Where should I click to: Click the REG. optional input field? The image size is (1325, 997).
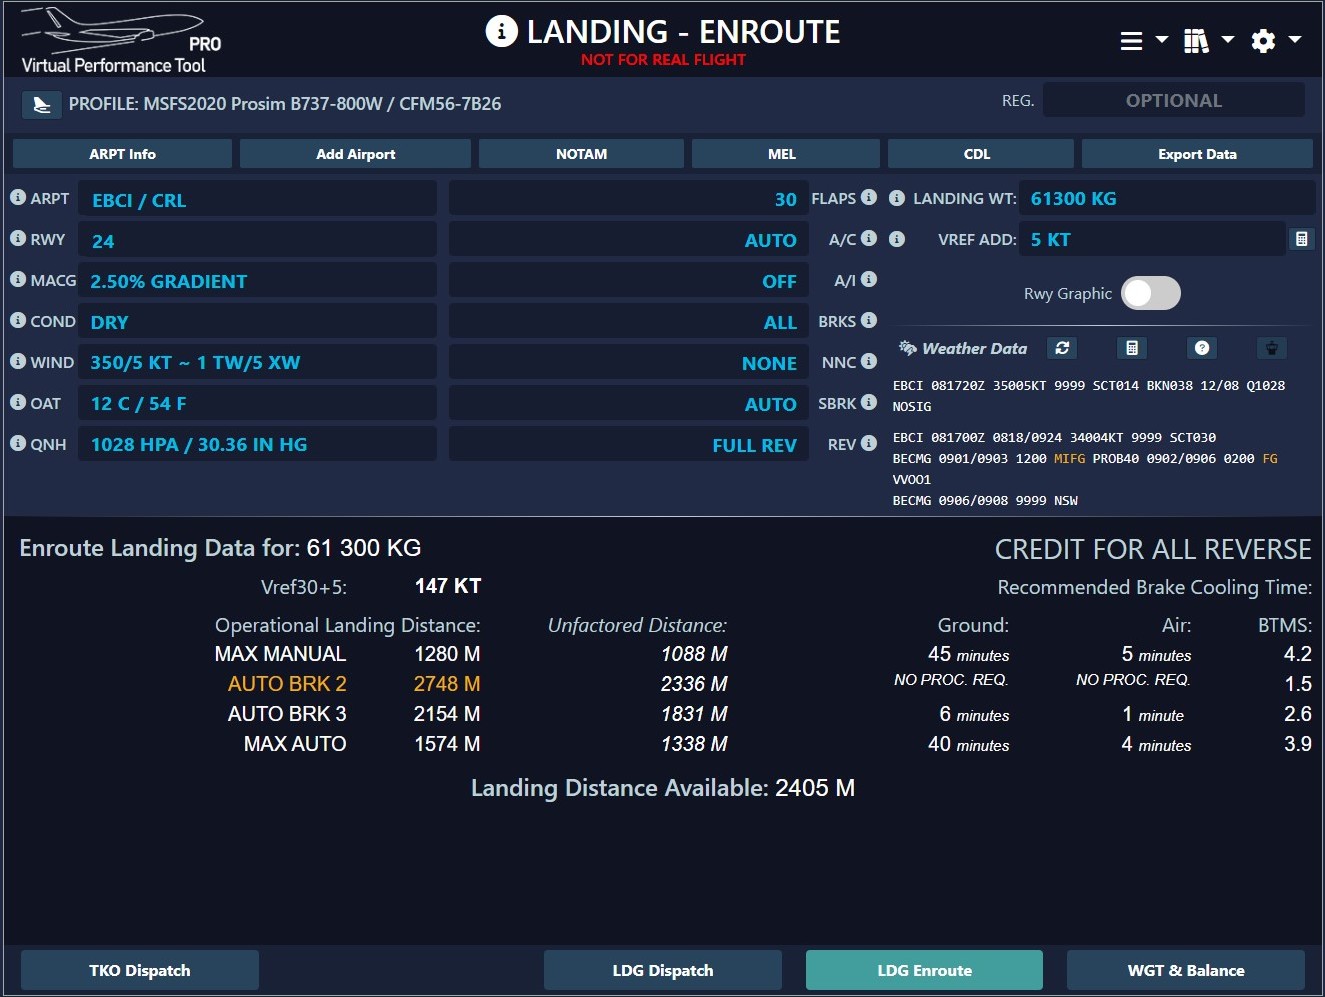pyautogui.click(x=1173, y=101)
